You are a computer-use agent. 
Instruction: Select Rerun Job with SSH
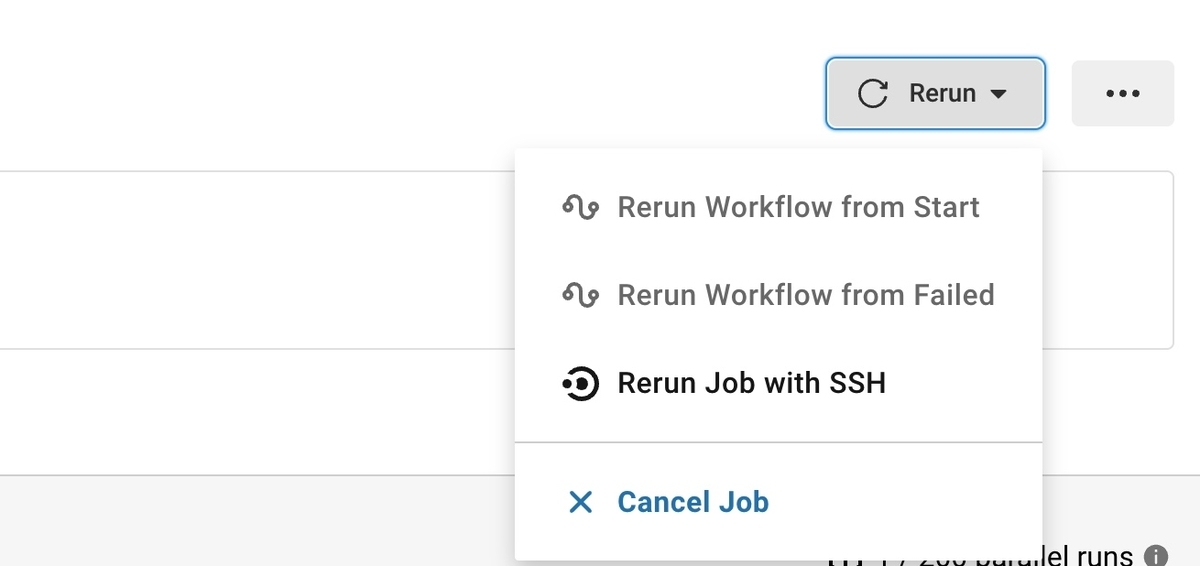751,384
